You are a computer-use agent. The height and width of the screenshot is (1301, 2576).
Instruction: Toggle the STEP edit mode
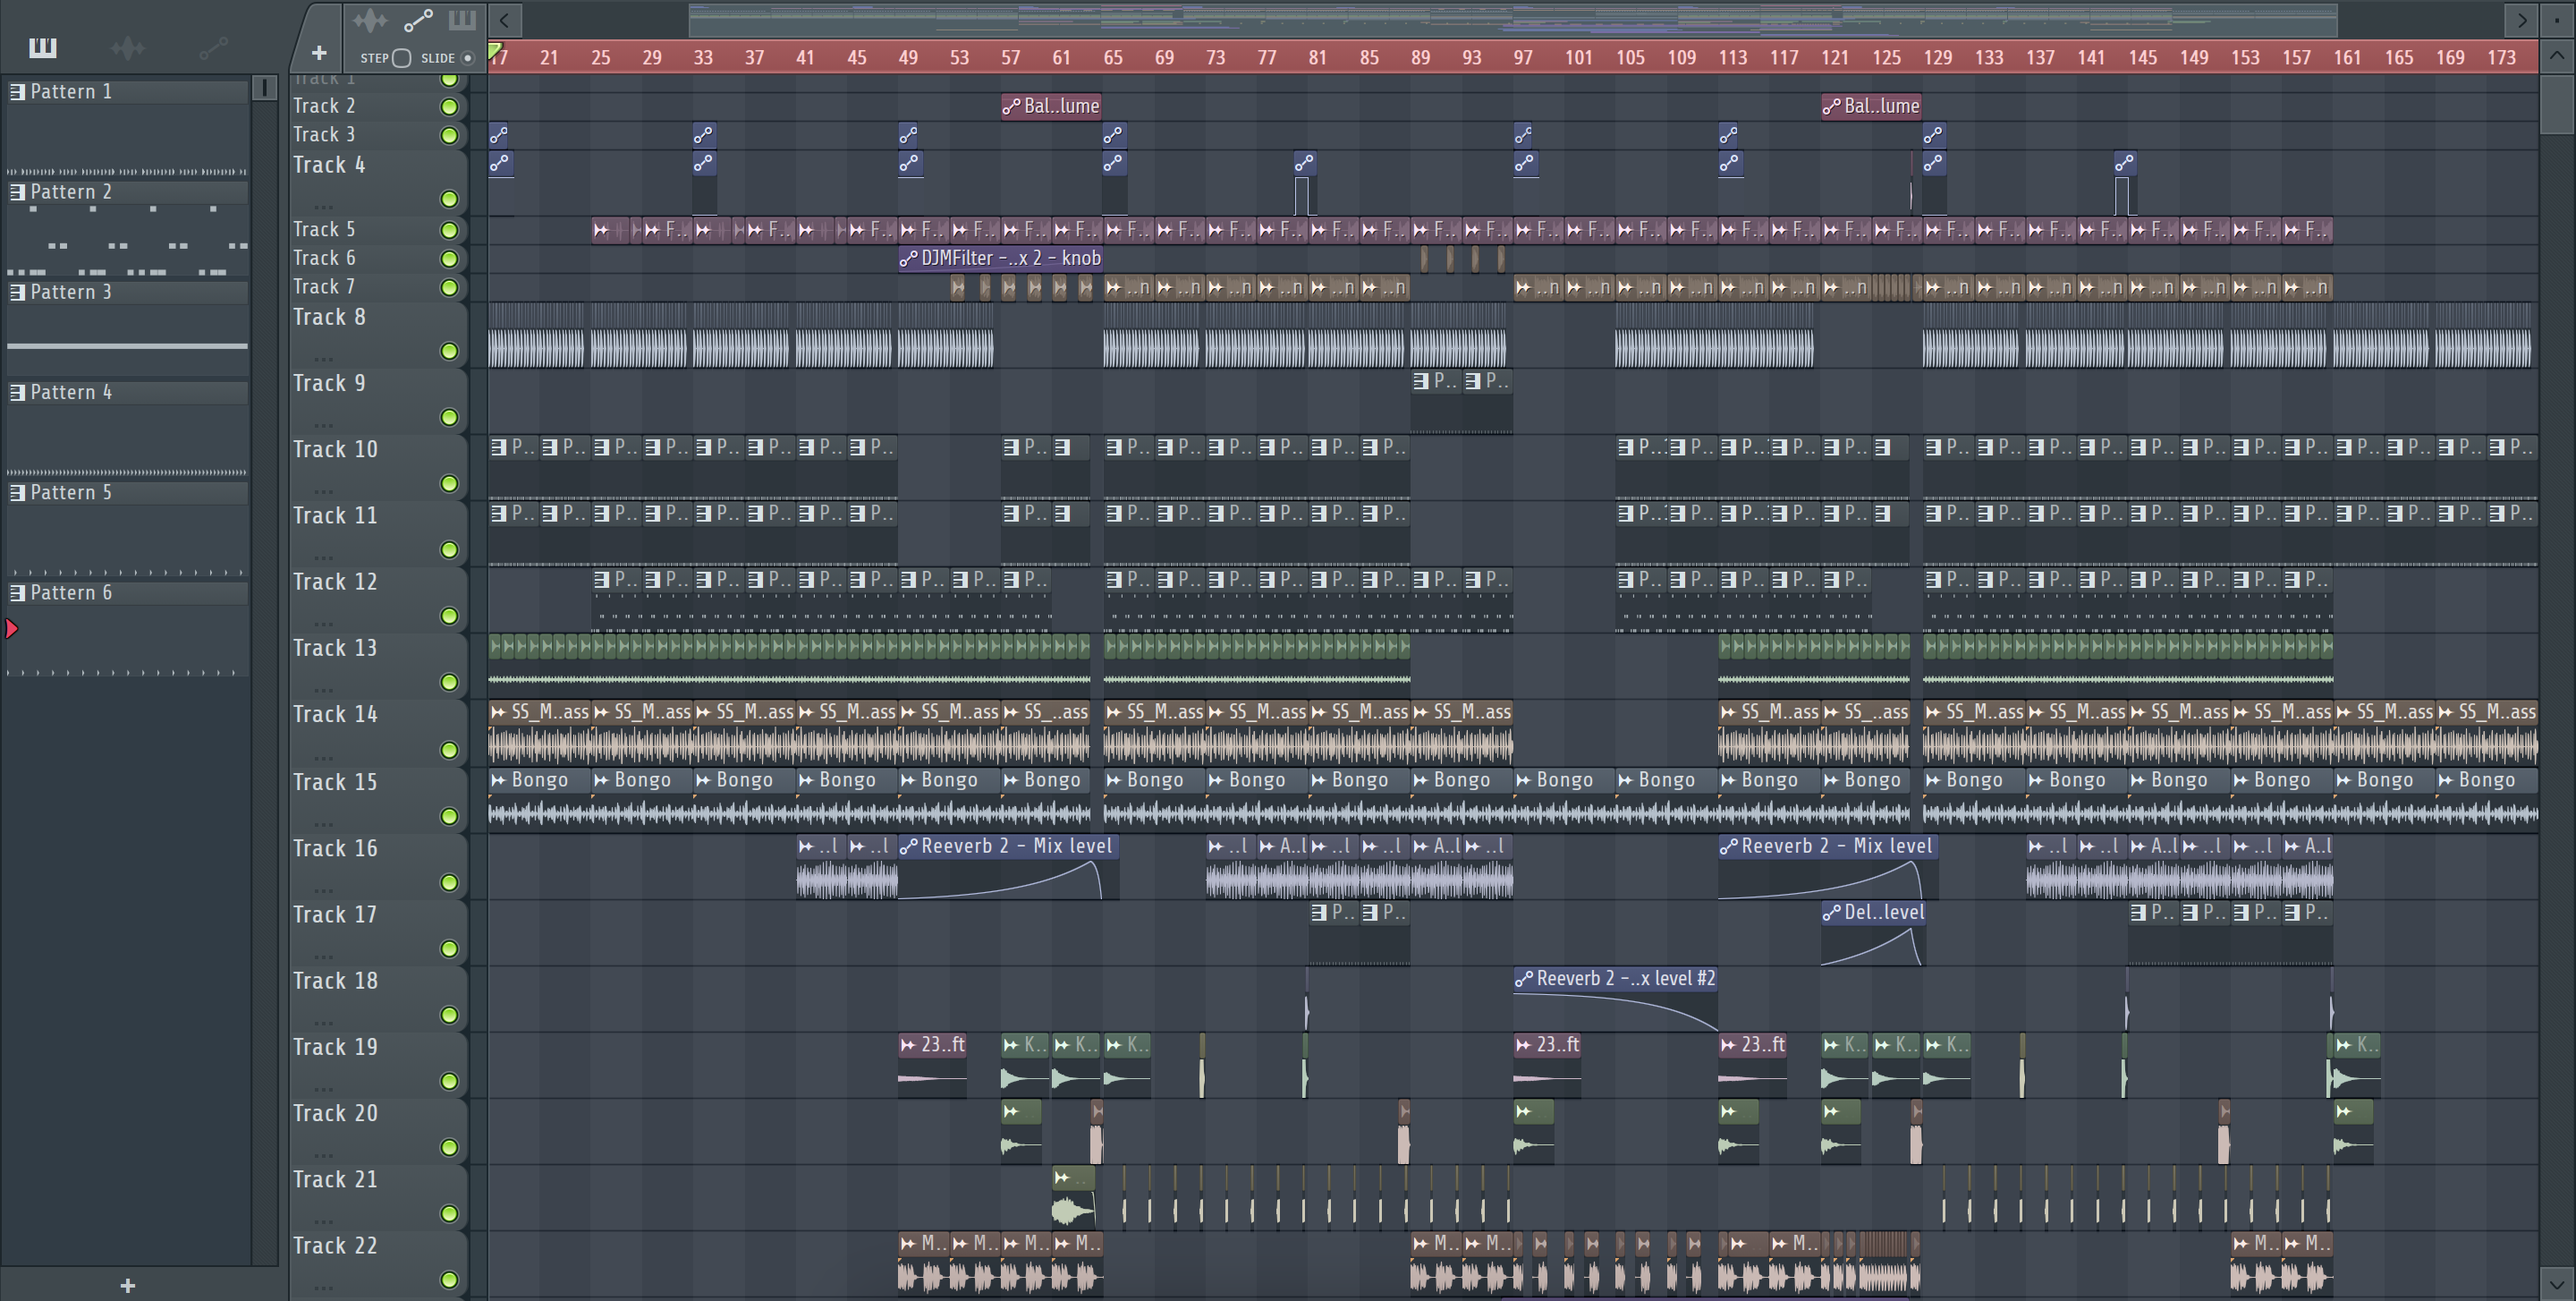[401, 58]
